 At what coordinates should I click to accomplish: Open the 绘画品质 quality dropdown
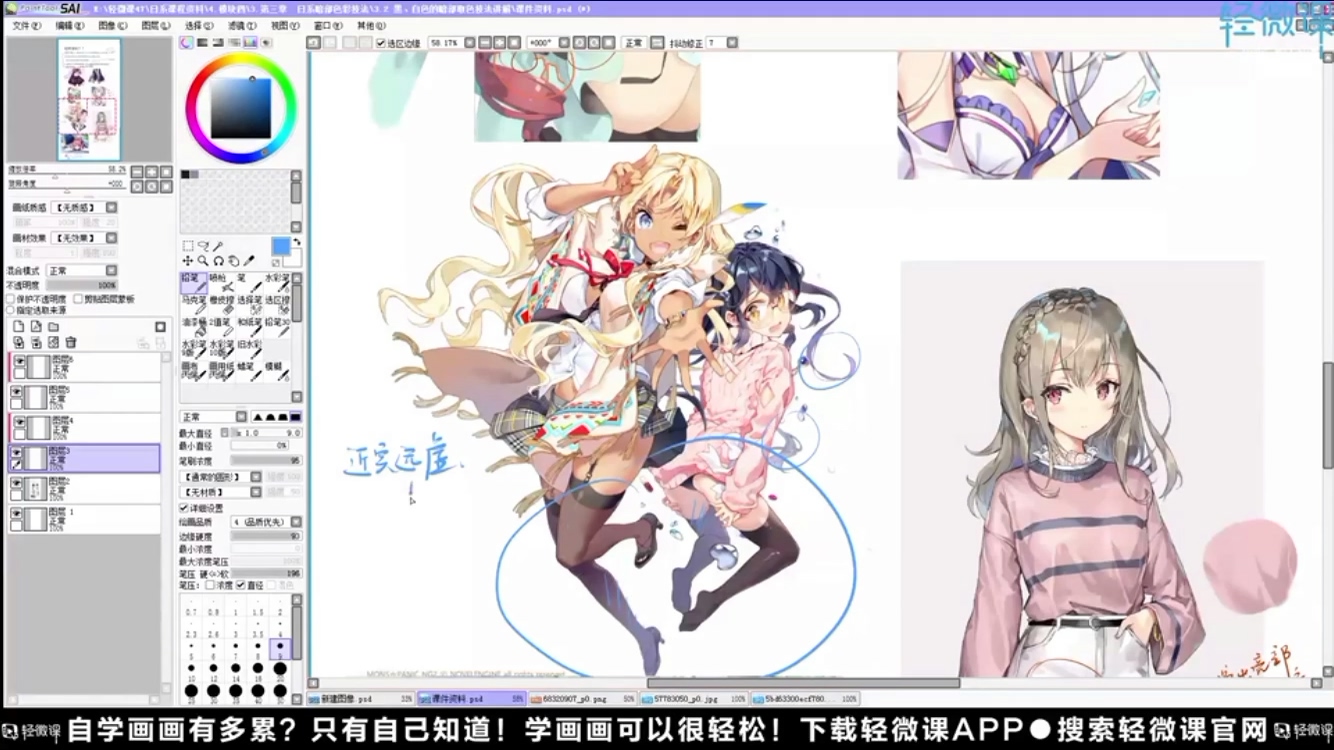(267, 522)
